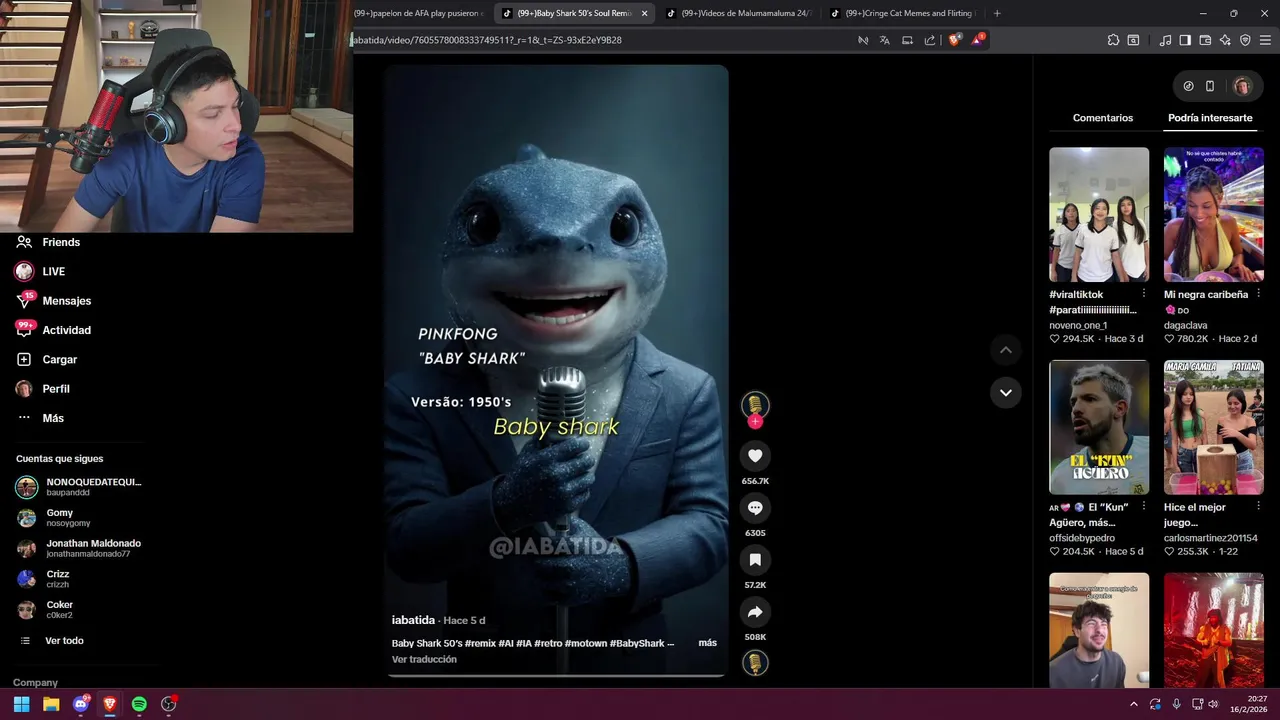Open the followed account Coker
1280x720 pixels.
click(x=45, y=609)
